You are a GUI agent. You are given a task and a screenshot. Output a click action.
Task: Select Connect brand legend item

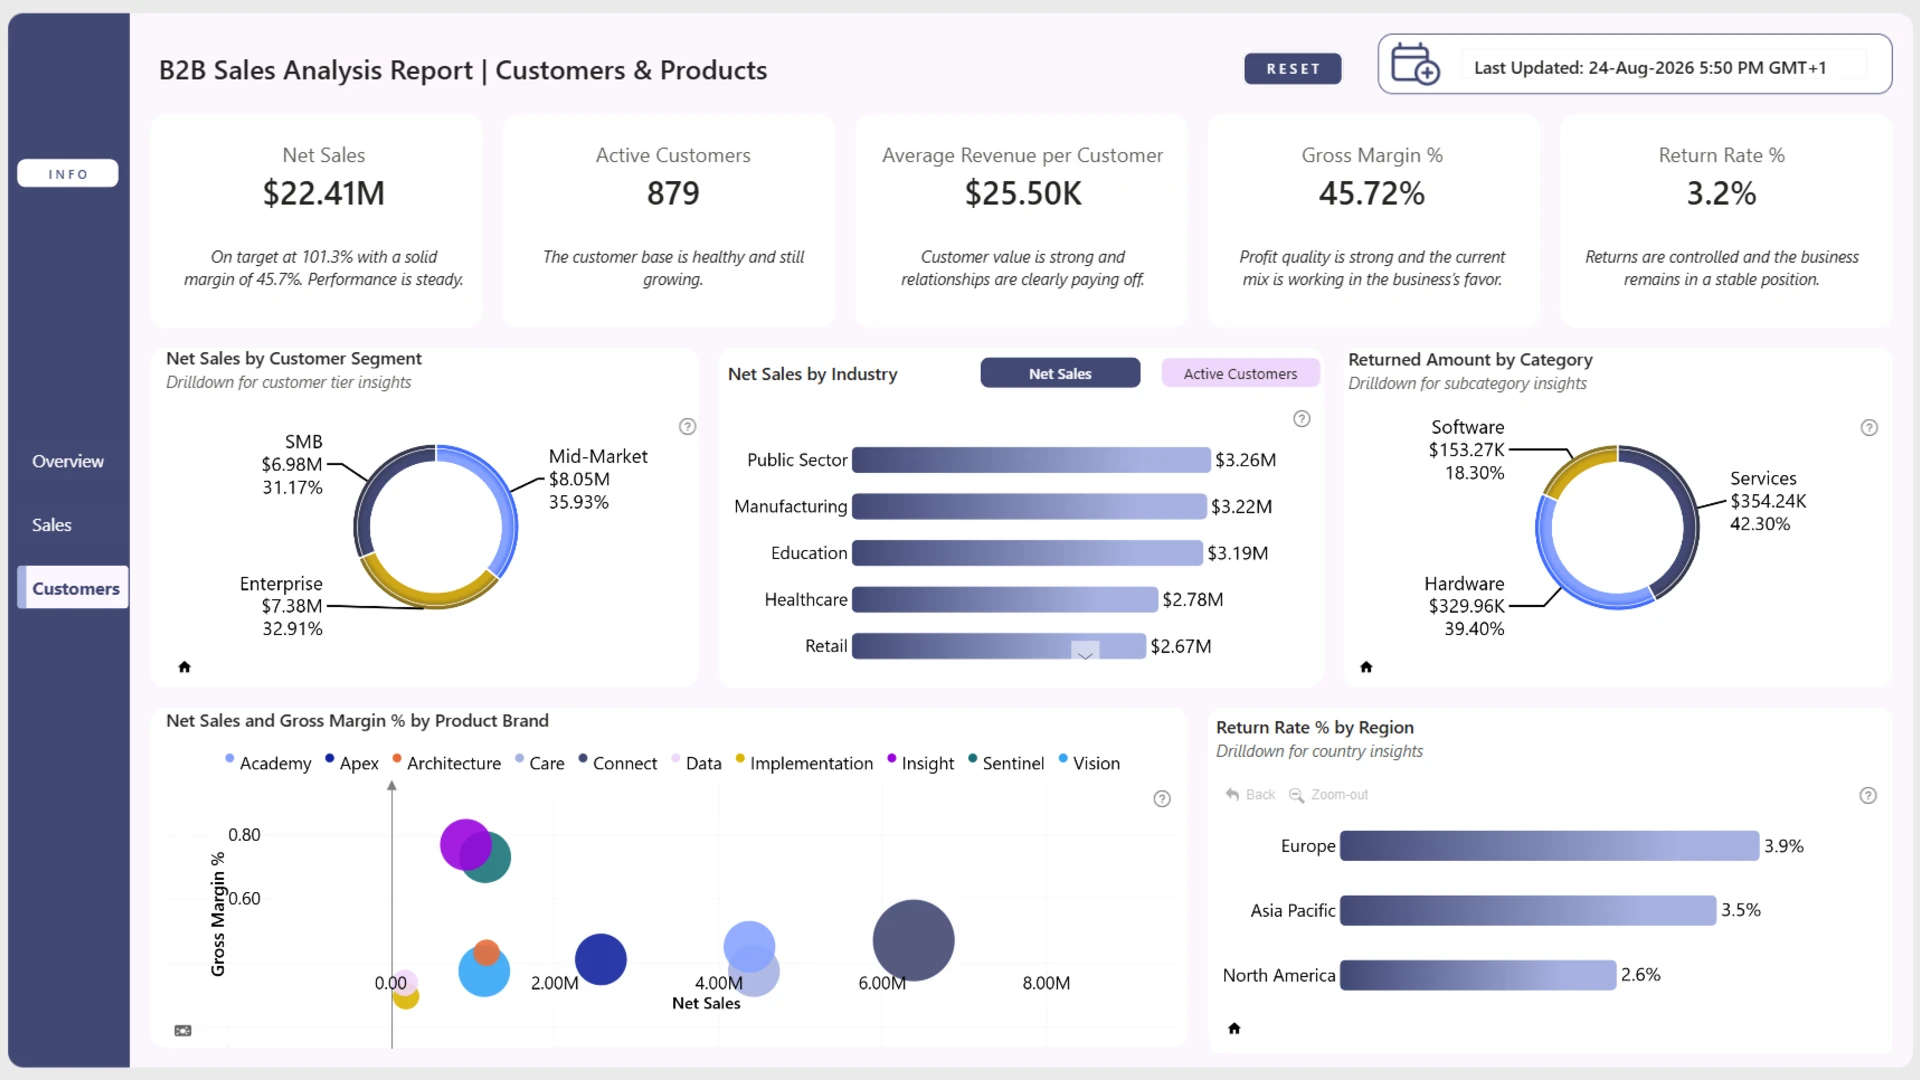617,763
